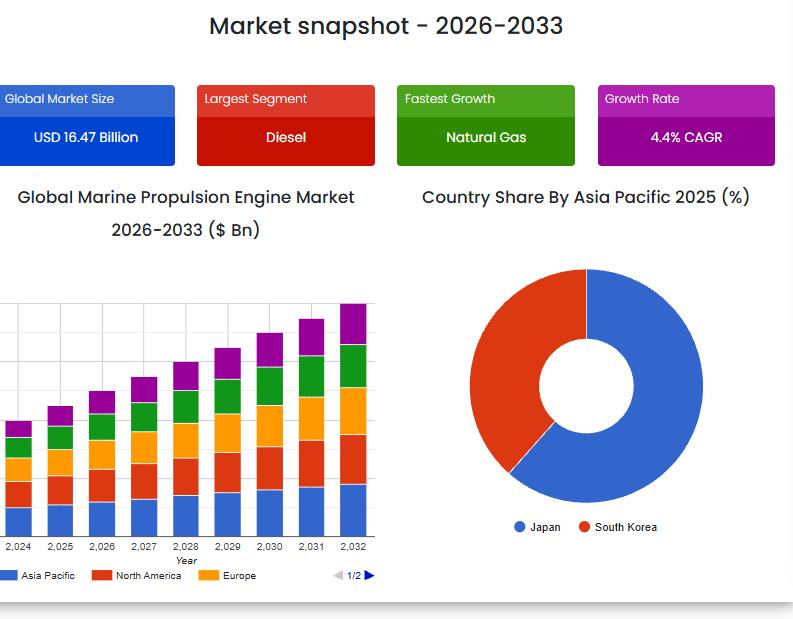Screen dimensions: 793x619
Task: Click the Japan blue legend dot
Action: coord(520,527)
